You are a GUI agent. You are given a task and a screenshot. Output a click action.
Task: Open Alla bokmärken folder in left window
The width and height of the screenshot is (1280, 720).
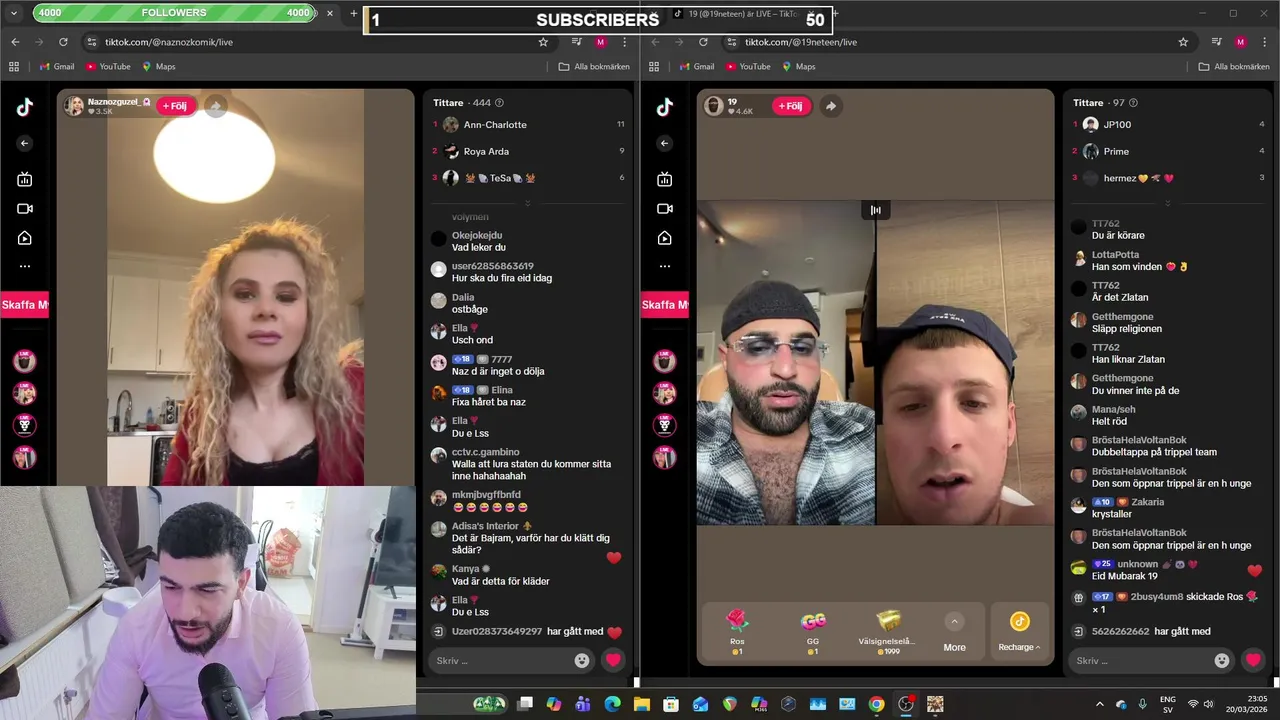[594, 67]
